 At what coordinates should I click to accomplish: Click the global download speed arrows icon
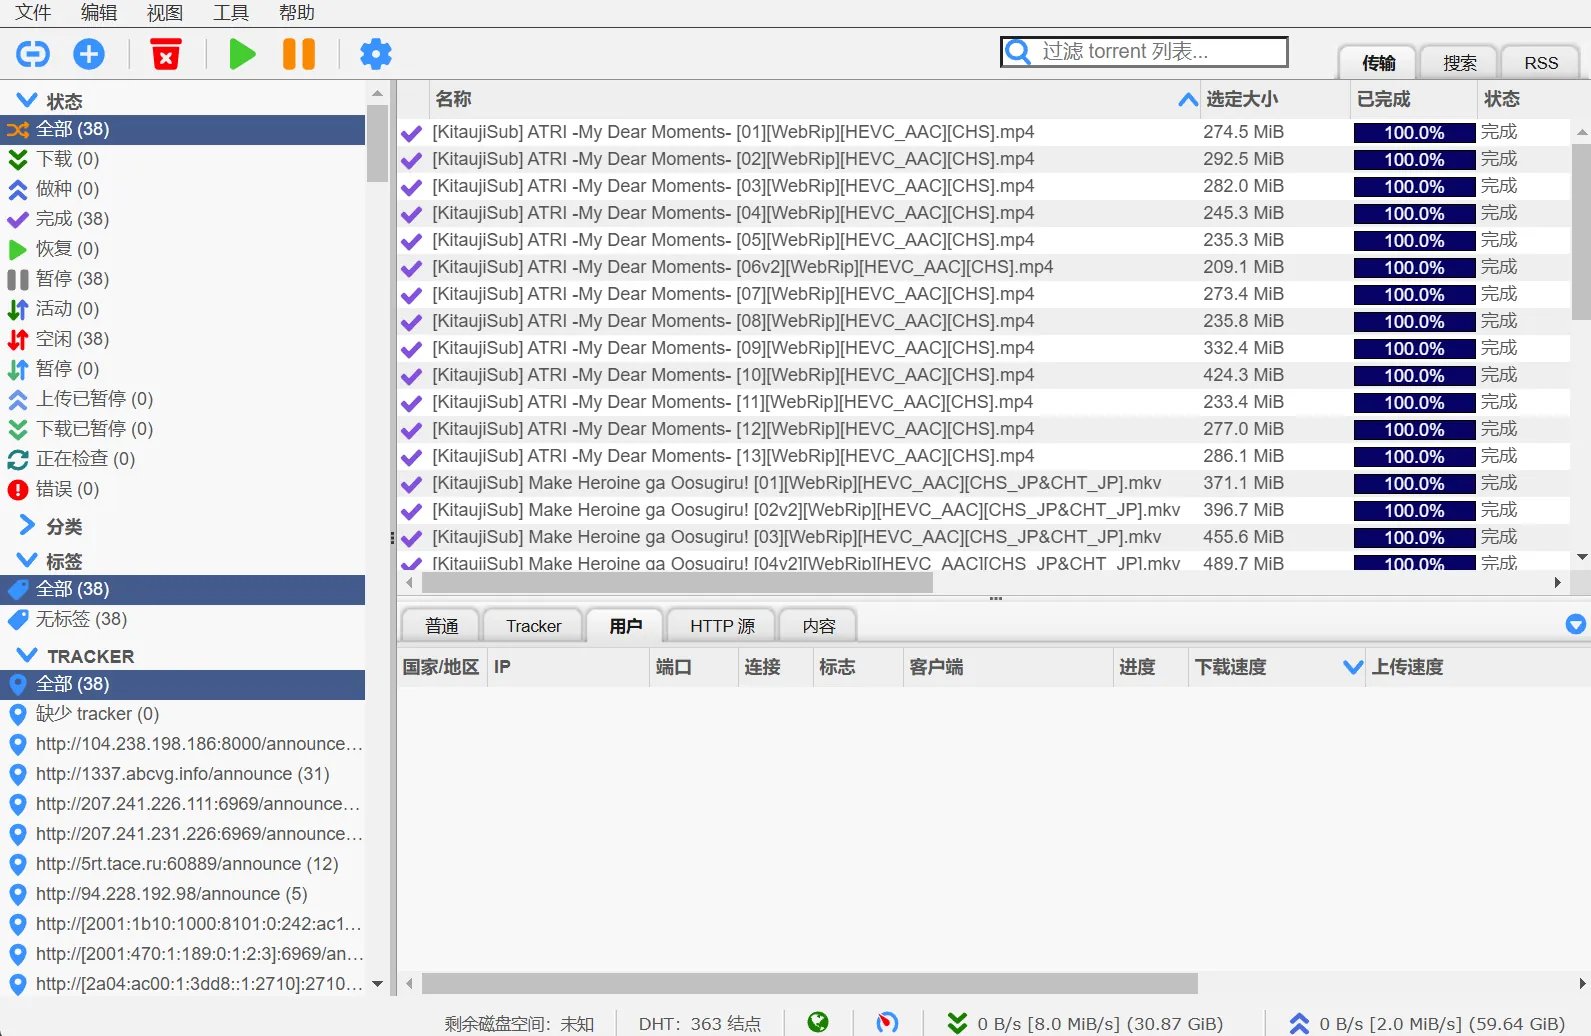coord(957,1023)
